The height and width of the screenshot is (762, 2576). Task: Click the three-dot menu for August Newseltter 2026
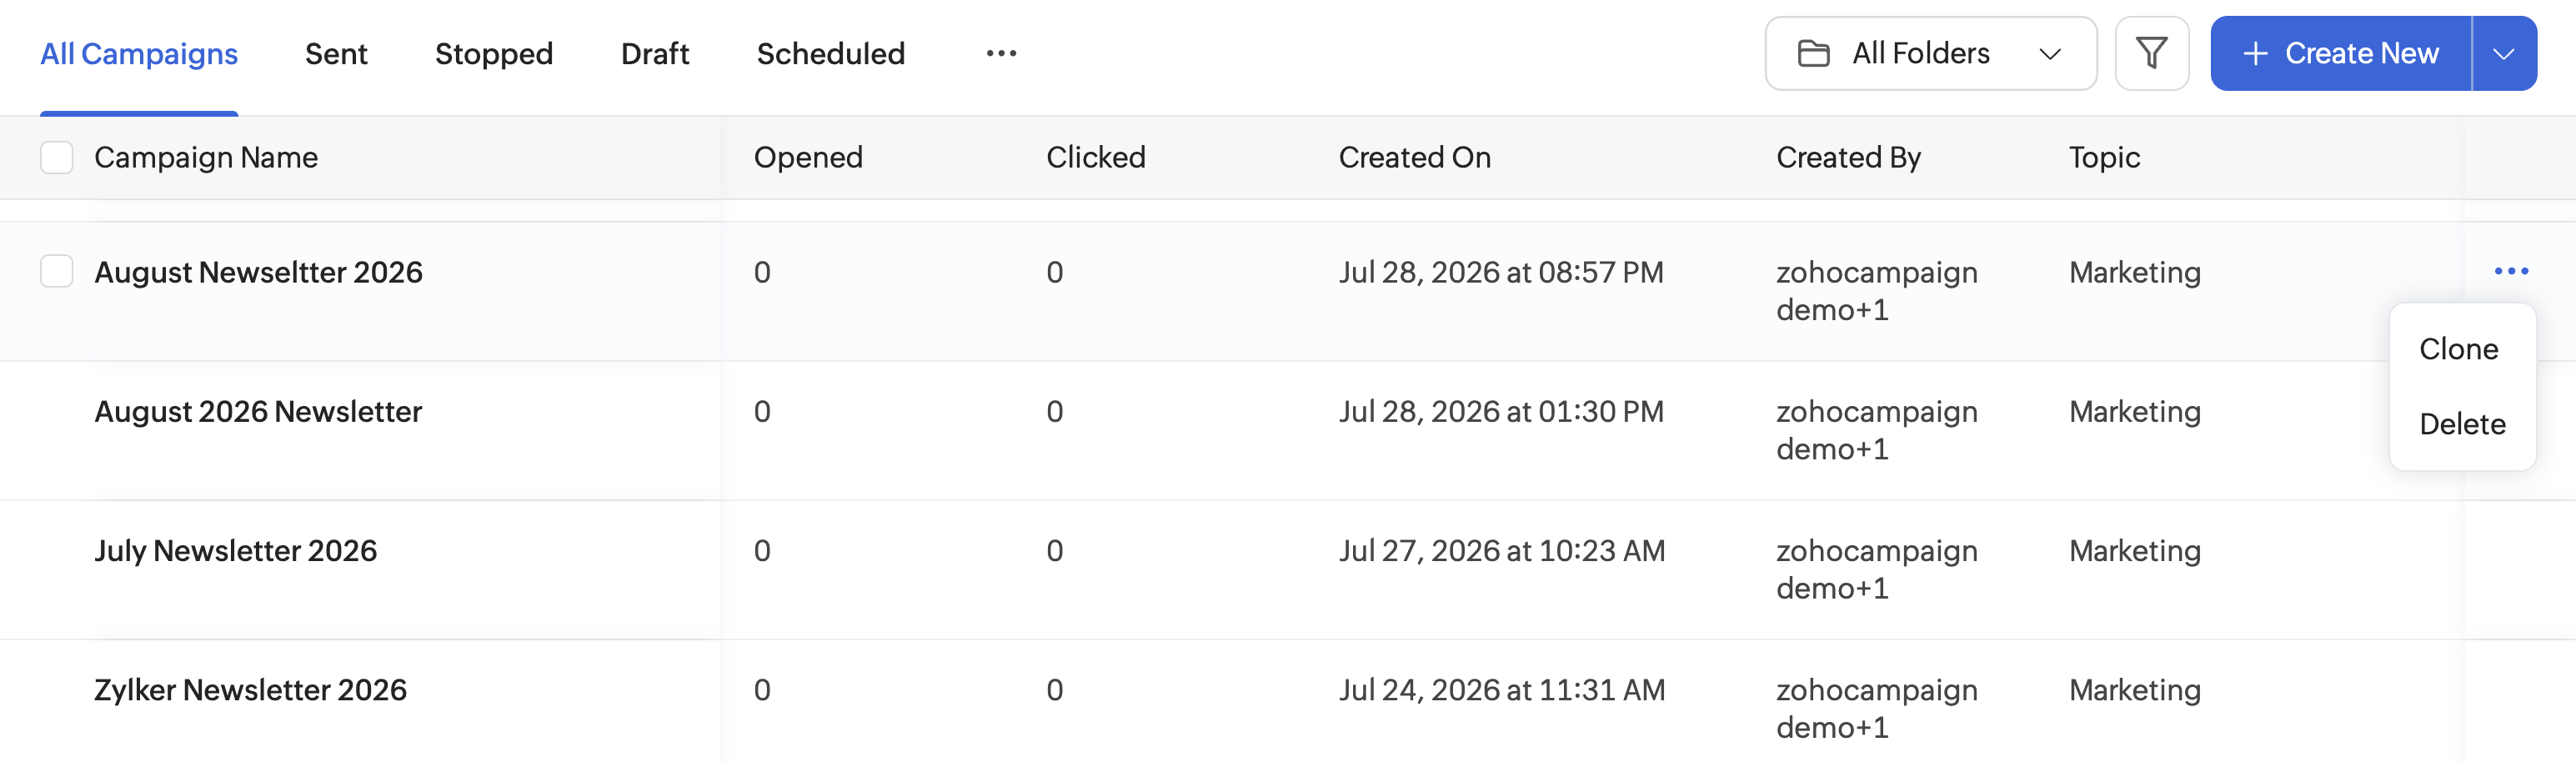coord(2511,271)
